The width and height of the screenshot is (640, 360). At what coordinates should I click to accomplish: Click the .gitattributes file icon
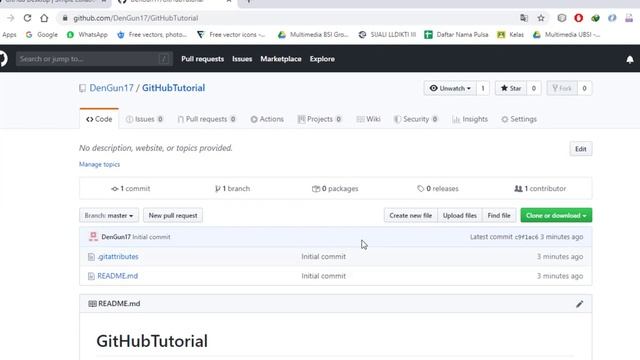91,257
